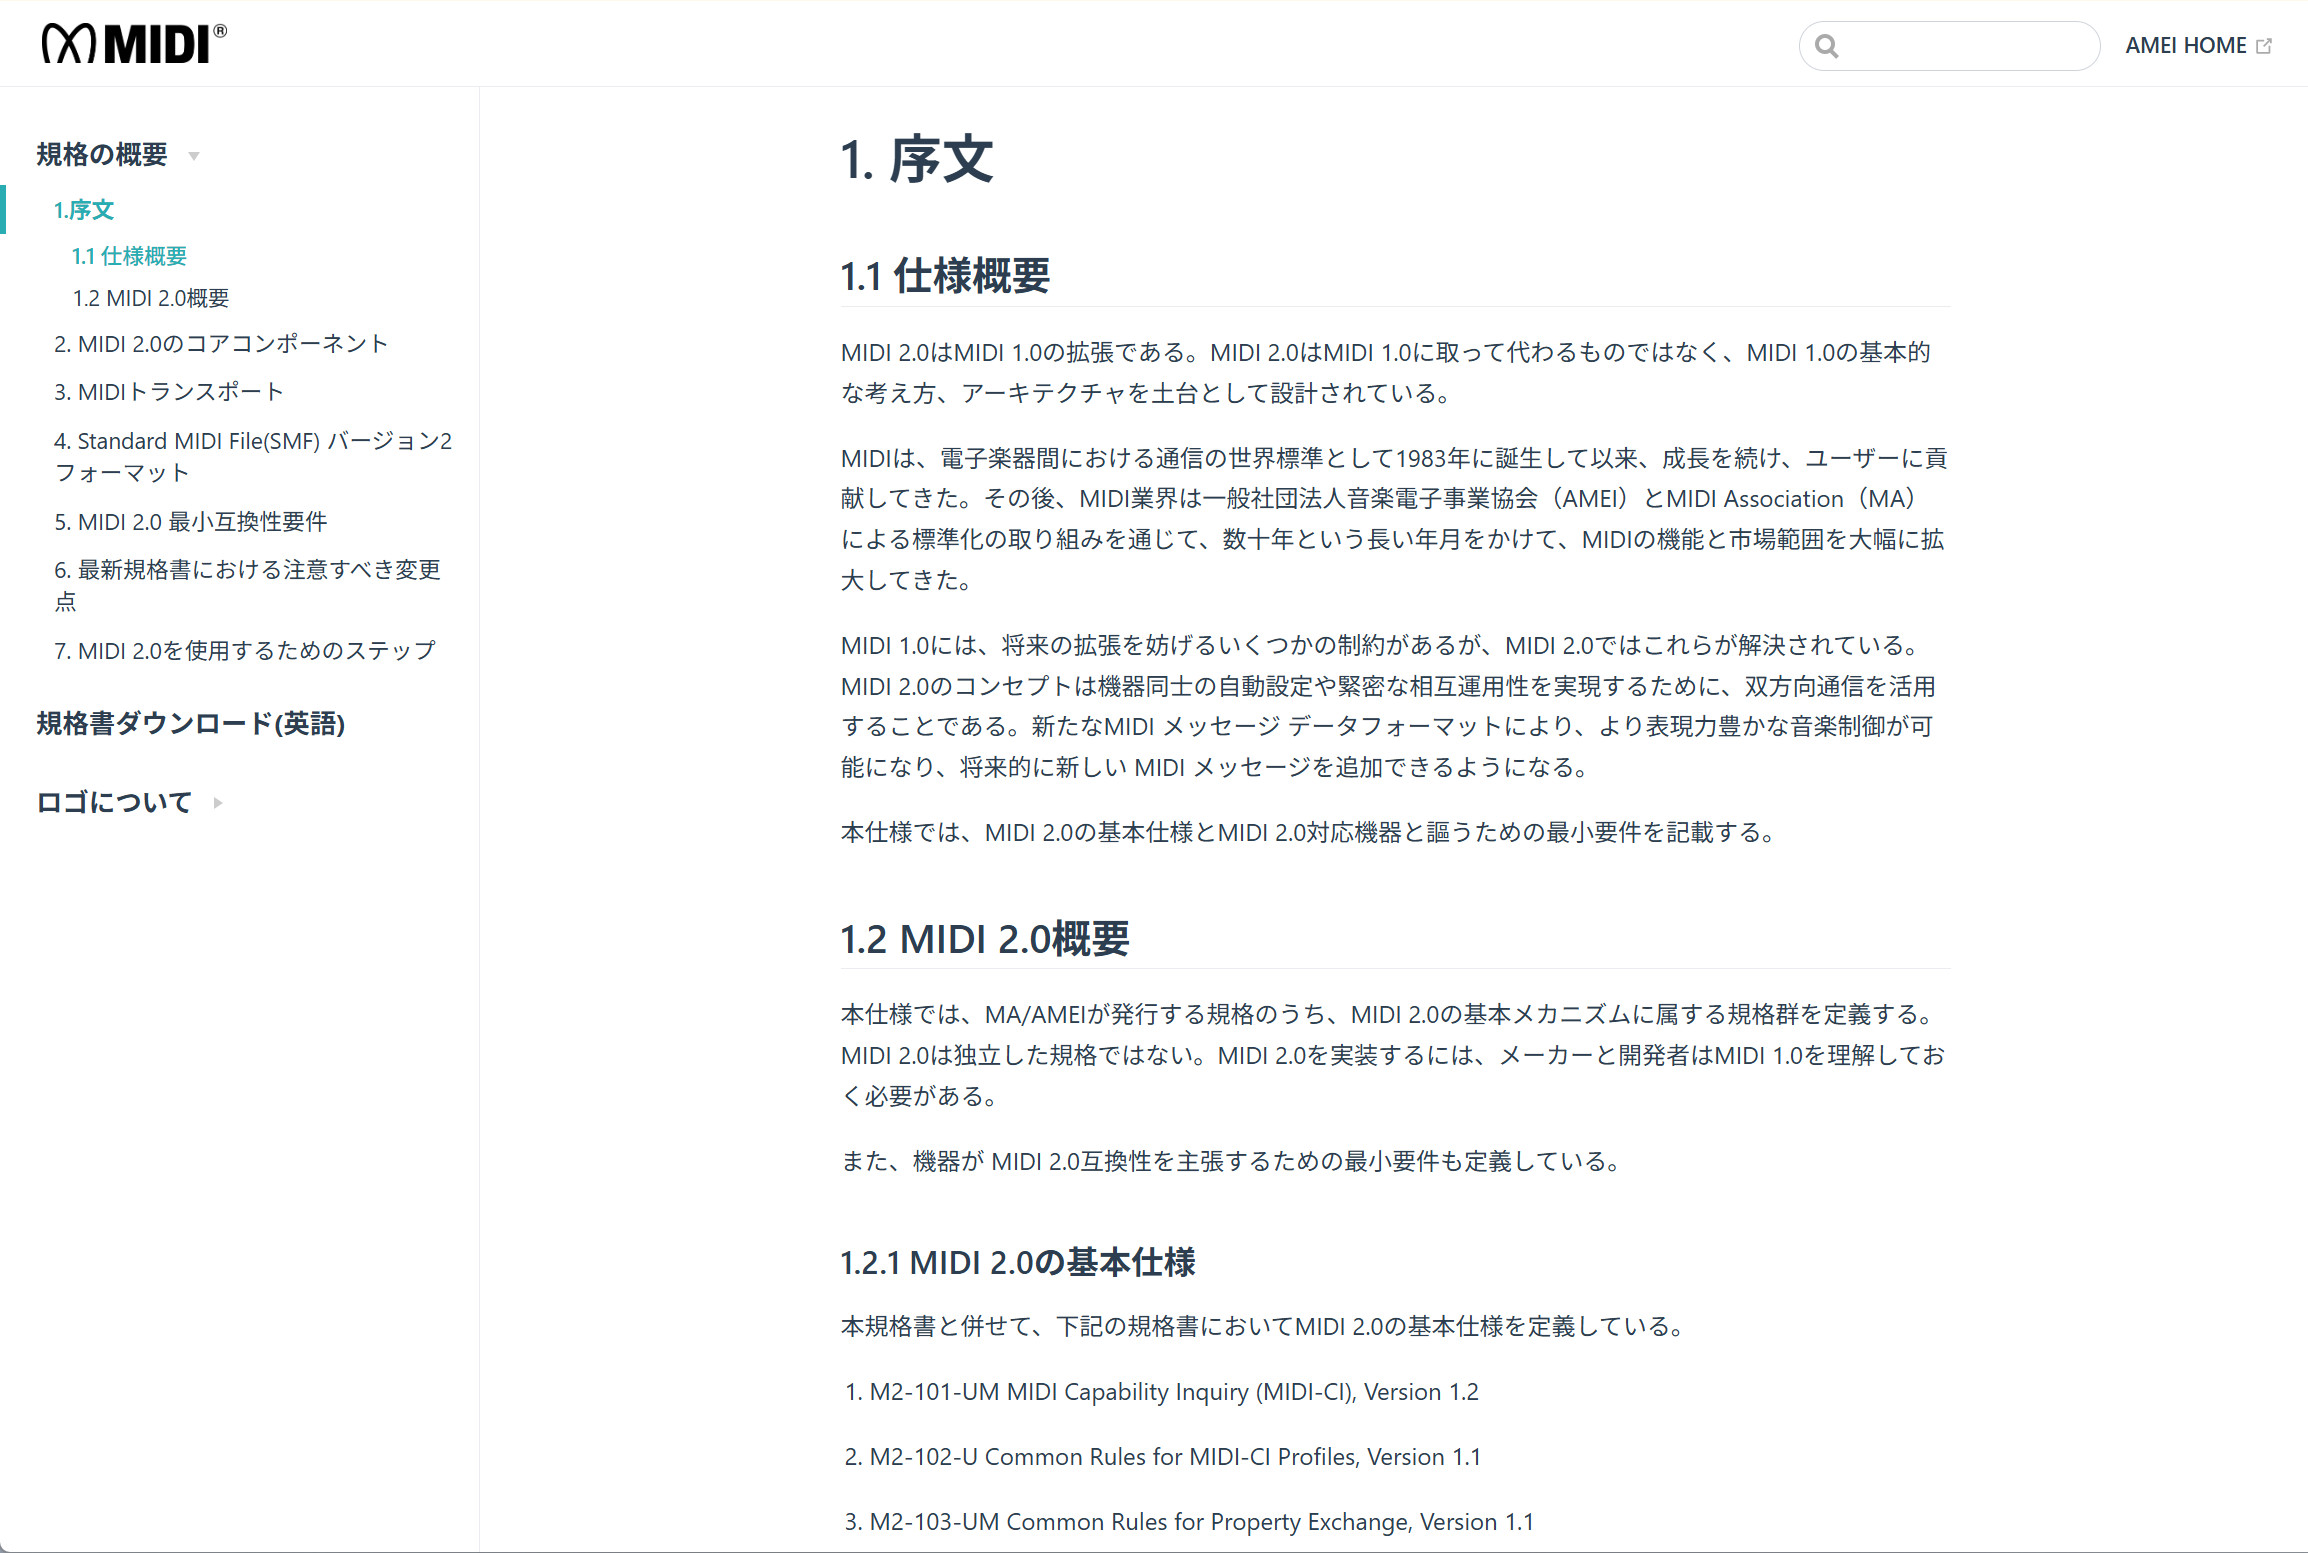The image size is (2308, 1553).
Task: Click the 1. 序文 page title
Action: click(x=916, y=160)
